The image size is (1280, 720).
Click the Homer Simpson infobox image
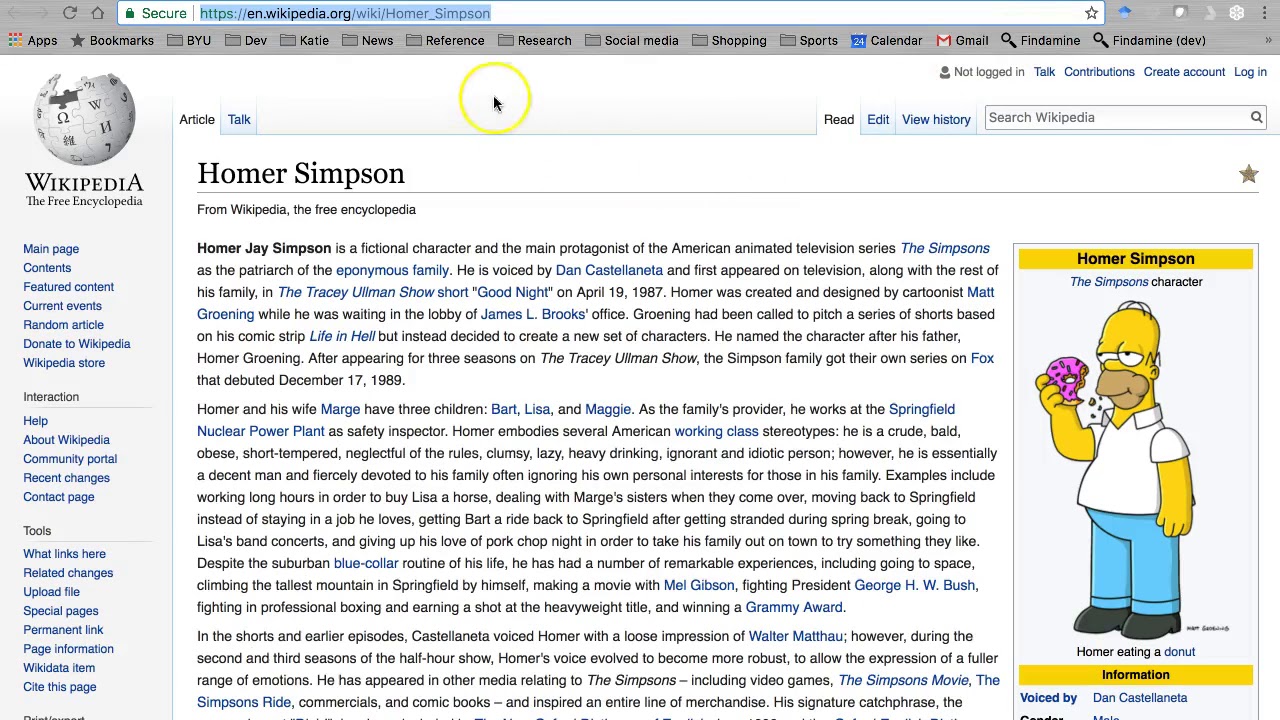tap(1135, 468)
